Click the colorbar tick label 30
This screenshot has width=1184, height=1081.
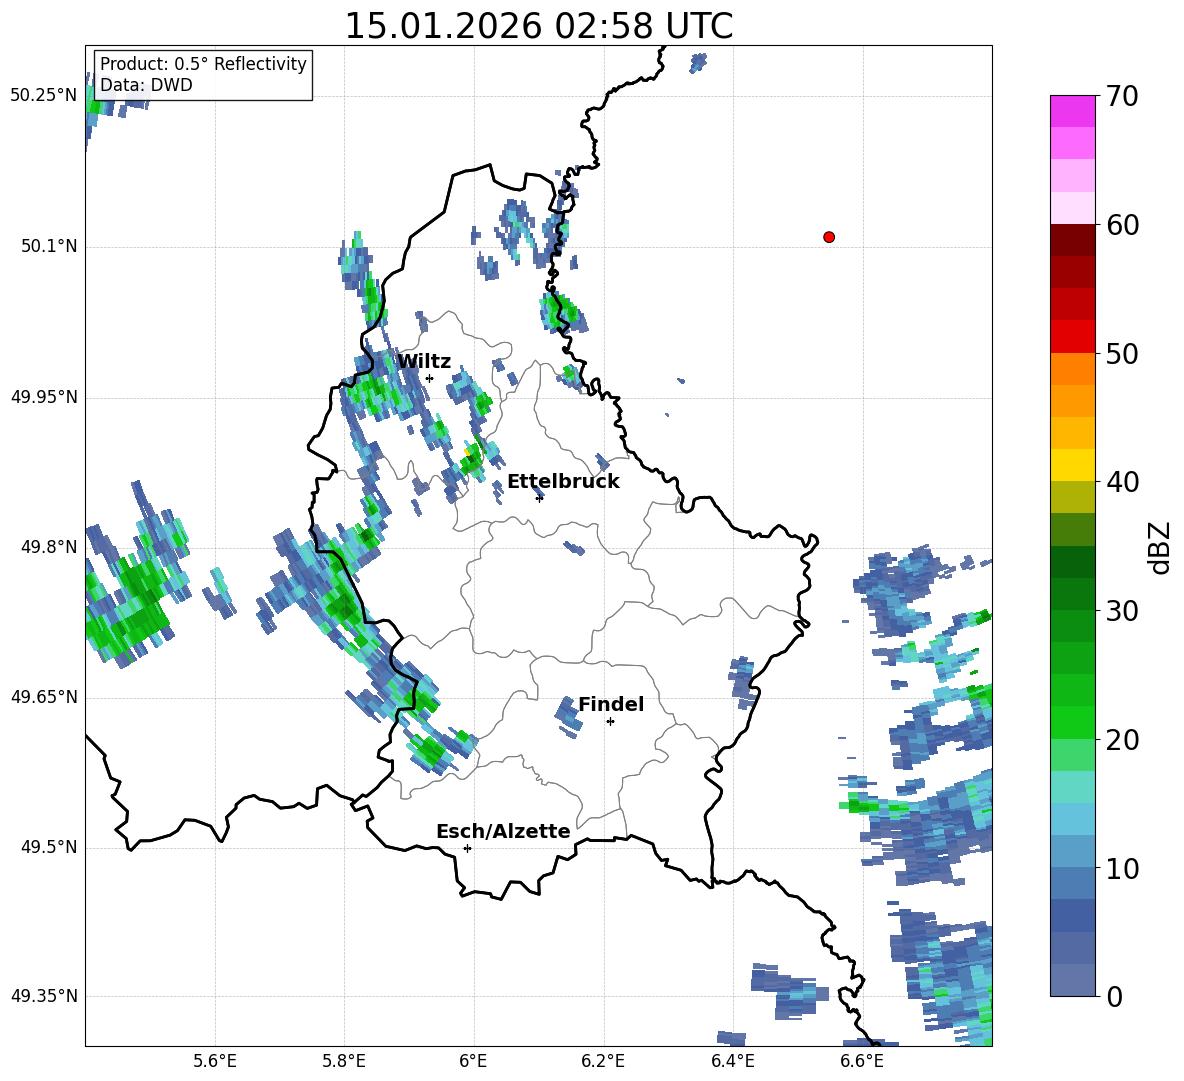tap(1122, 611)
